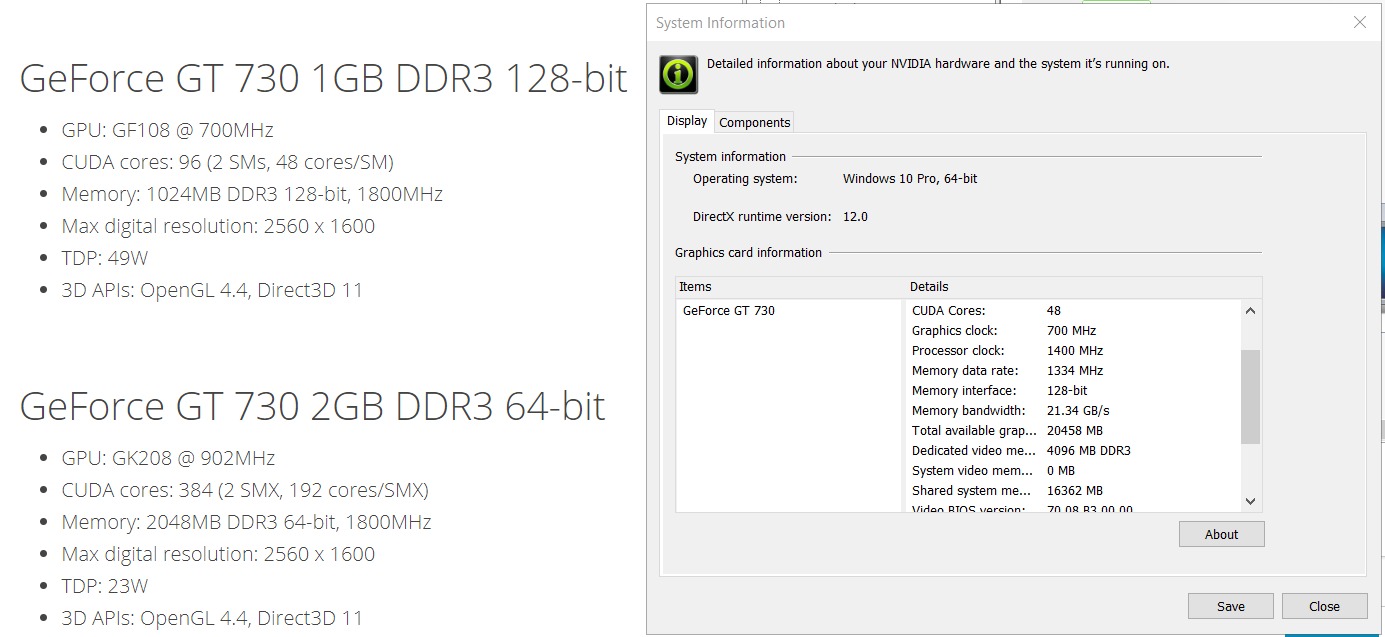The width and height of the screenshot is (1385, 637).
Task: Select the Display tab
Action: [686, 120]
